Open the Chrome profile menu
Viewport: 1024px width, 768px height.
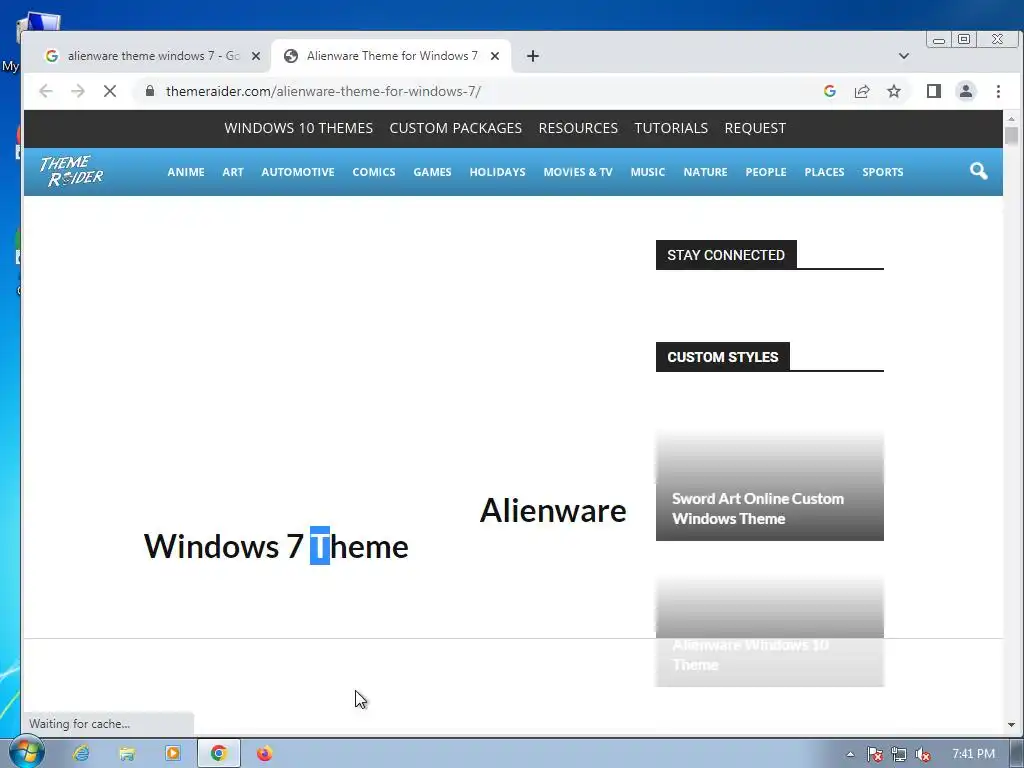point(966,91)
